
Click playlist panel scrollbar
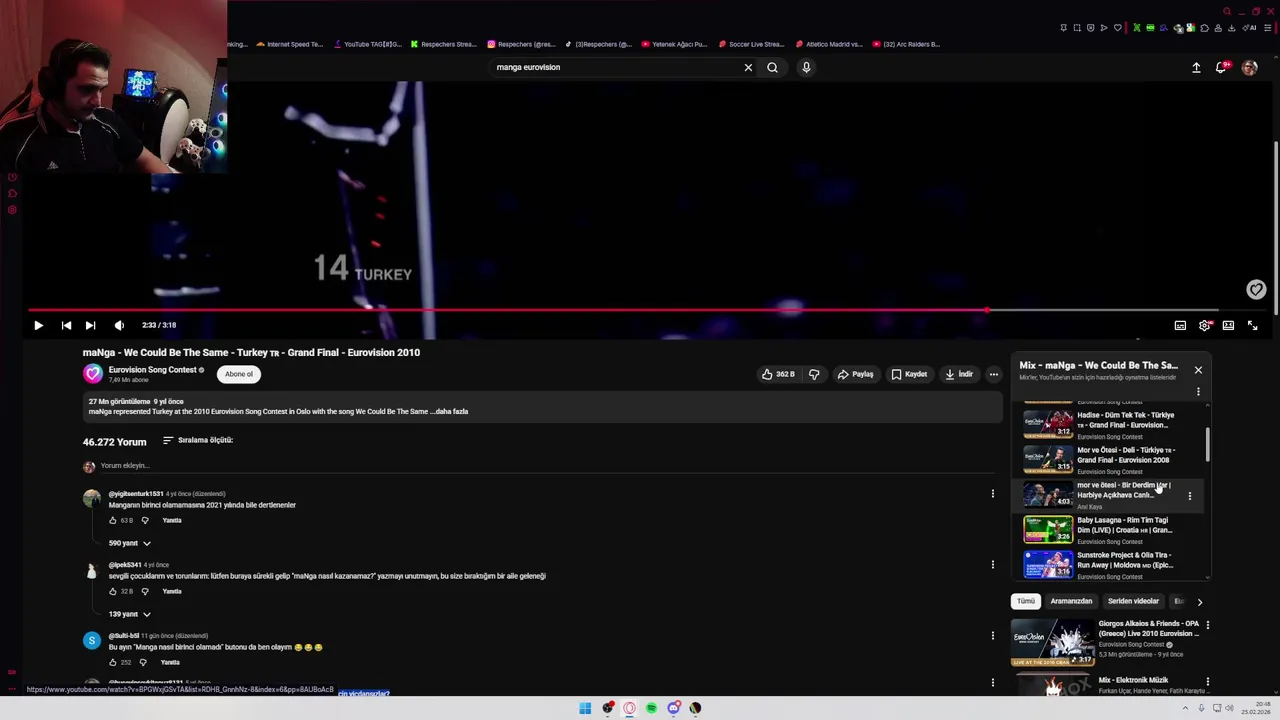1208,445
